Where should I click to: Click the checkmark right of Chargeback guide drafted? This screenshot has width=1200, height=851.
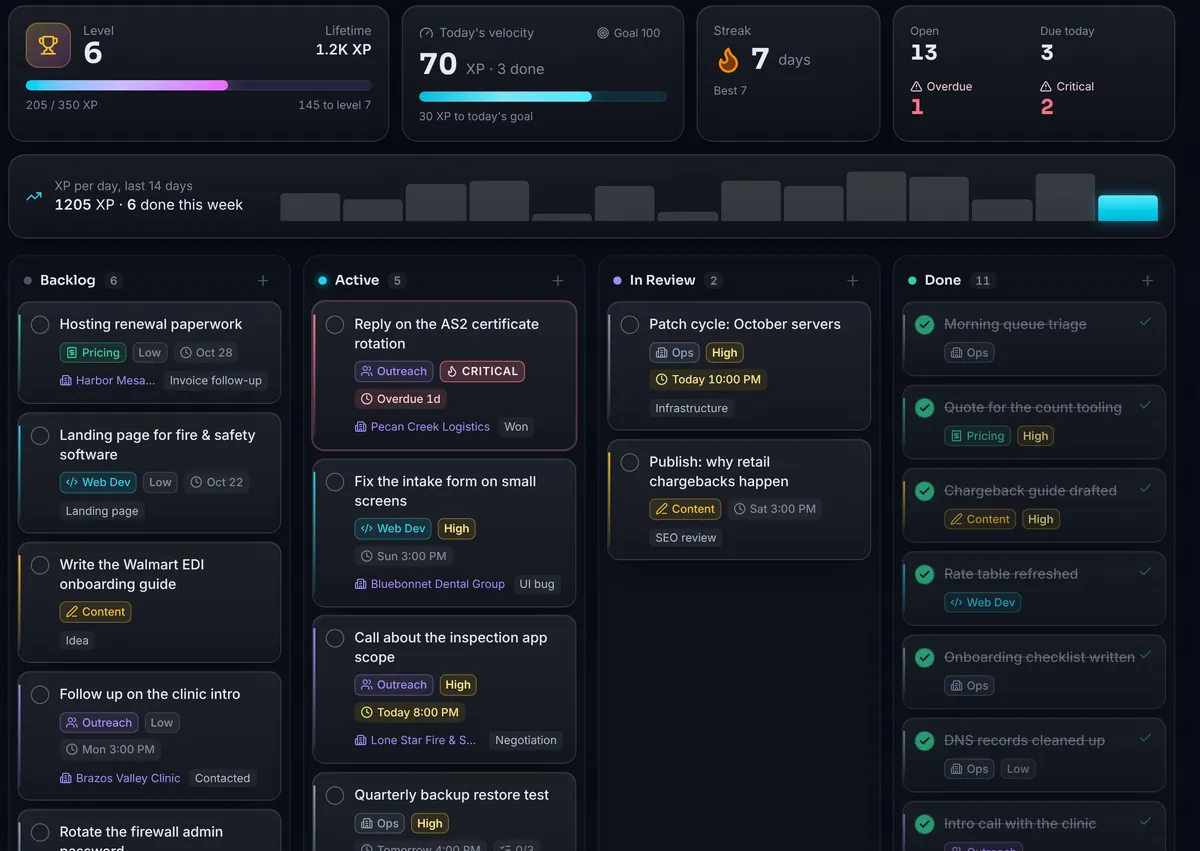(1146, 489)
